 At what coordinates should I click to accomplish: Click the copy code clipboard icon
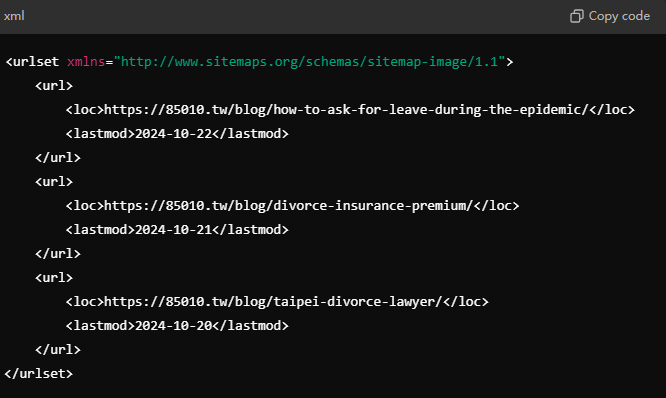point(576,16)
